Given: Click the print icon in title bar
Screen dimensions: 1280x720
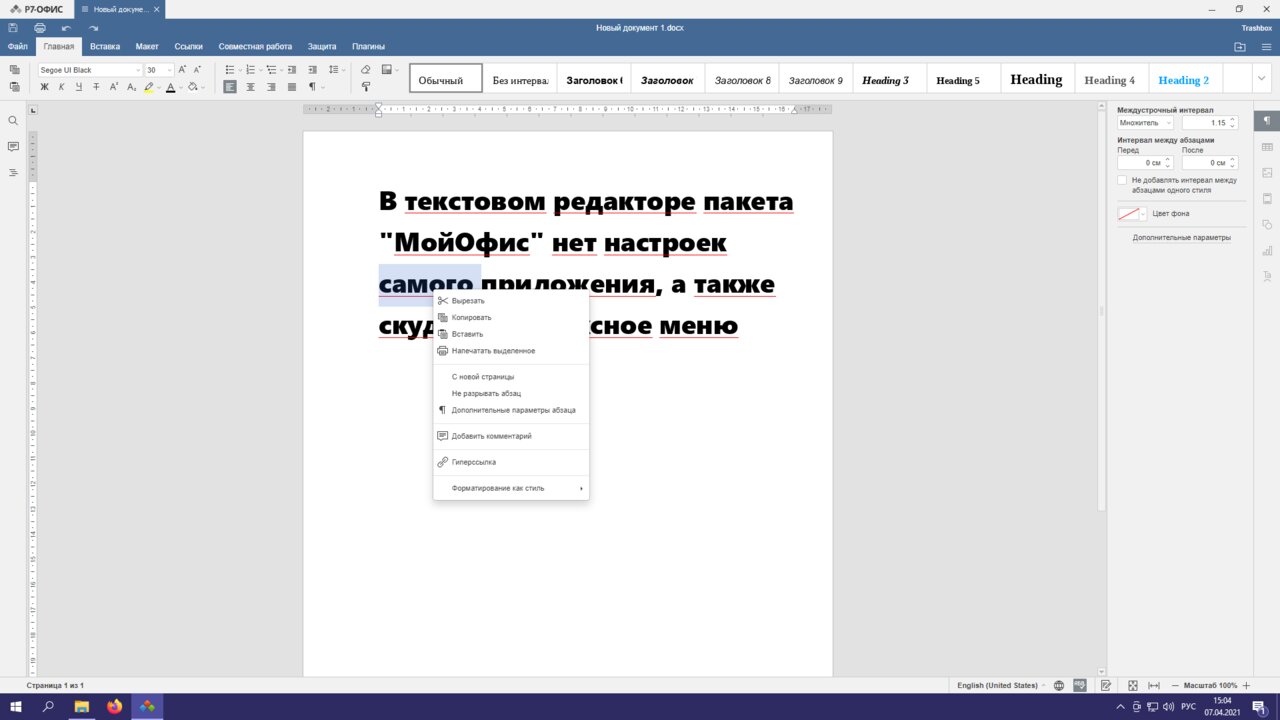Looking at the screenshot, I should 40,28.
